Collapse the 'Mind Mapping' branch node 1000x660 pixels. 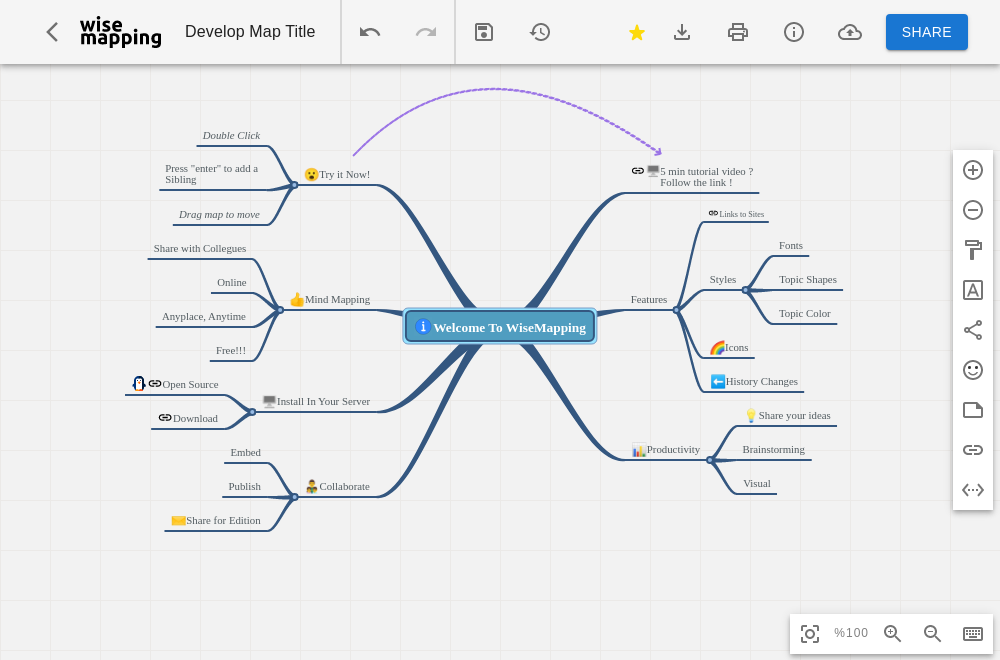point(280,310)
